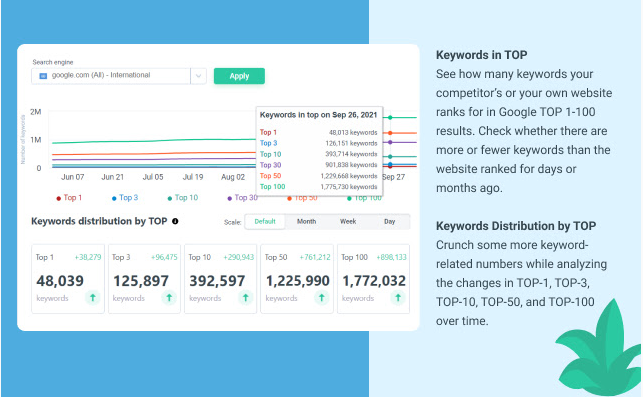The height and width of the screenshot is (397, 643).
Task: Click the green up arrow in Top 50 card
Action: pos(322,297)
